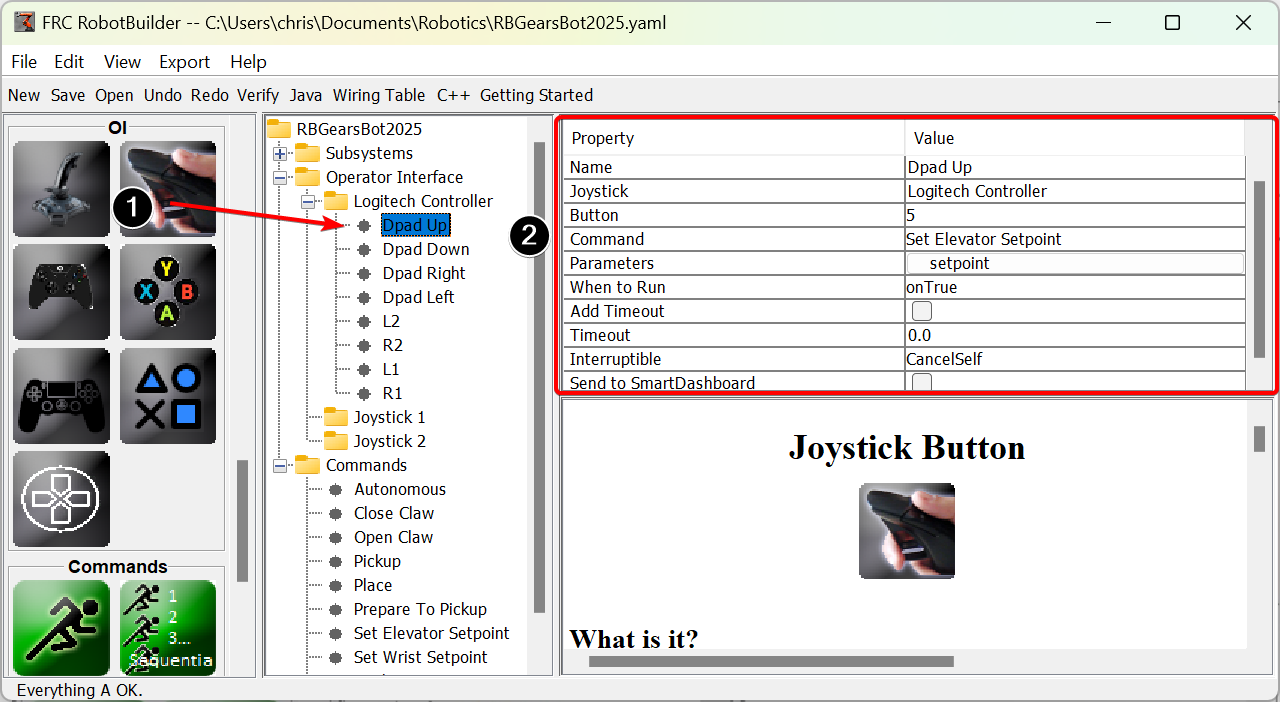
Task: Click the Timeout value field
Action: (1075, 335)
